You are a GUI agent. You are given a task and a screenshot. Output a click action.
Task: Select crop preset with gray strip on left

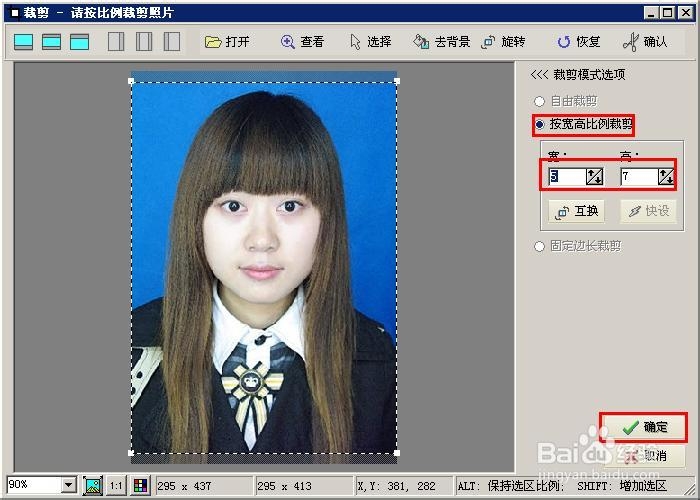pos(172,42)
